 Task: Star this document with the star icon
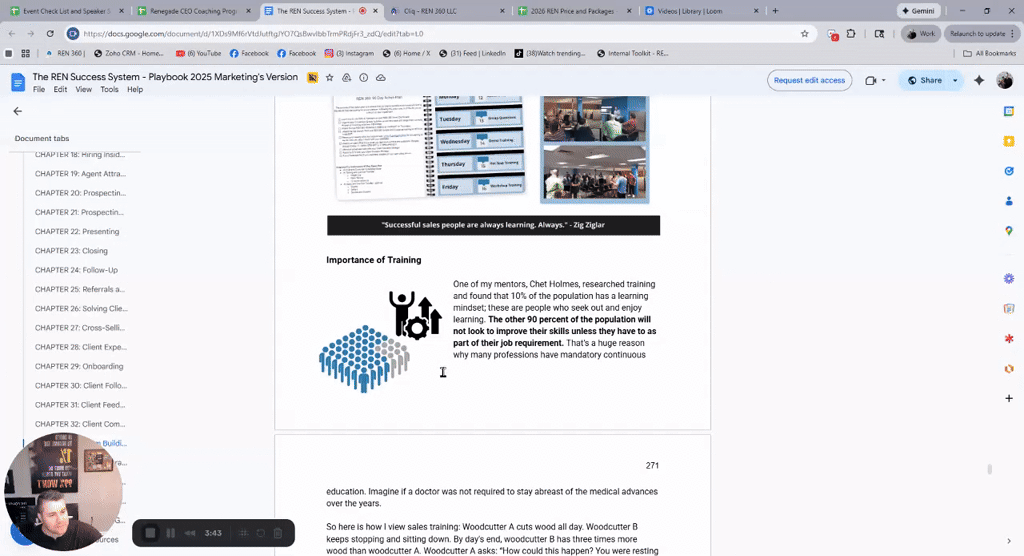coord(330,78)
